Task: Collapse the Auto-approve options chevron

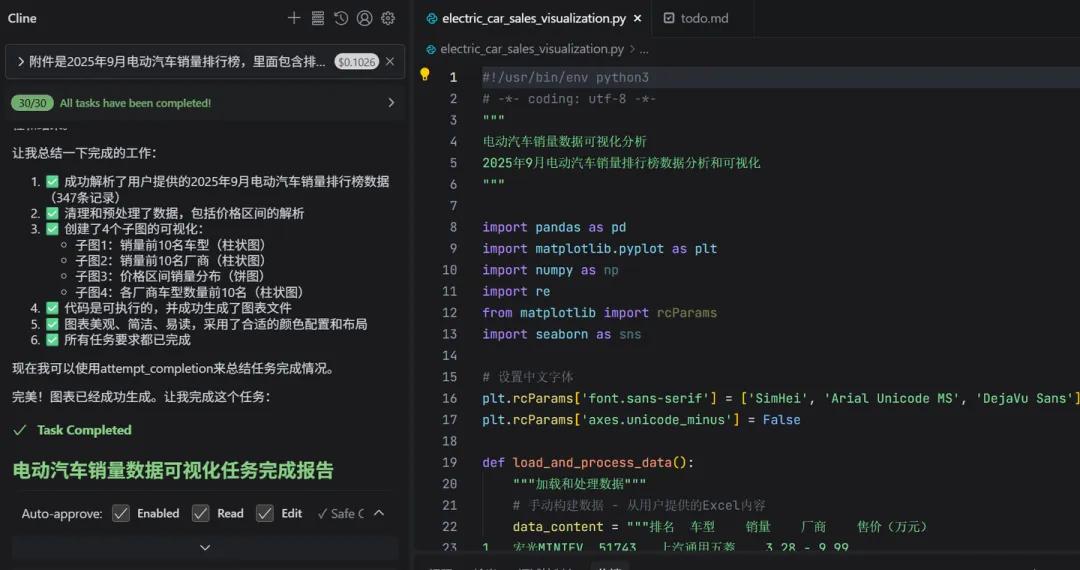Action: (x=379, y=513)
